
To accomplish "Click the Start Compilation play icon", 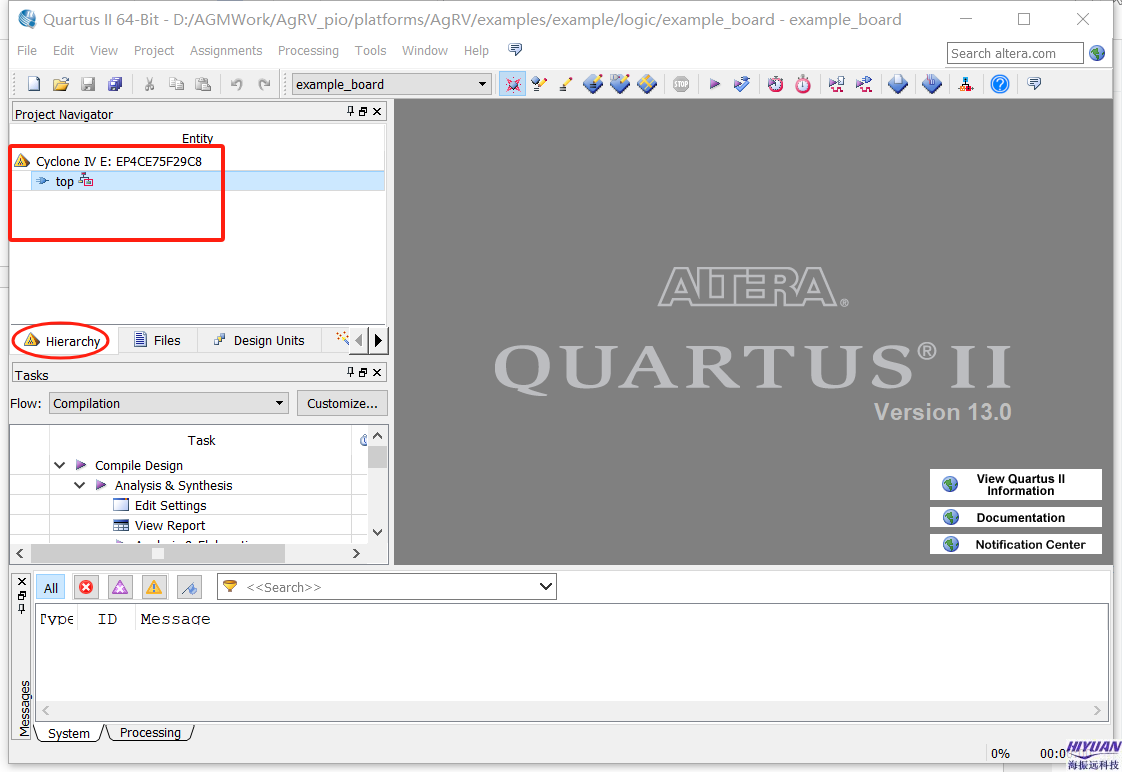I will (714, 84).
